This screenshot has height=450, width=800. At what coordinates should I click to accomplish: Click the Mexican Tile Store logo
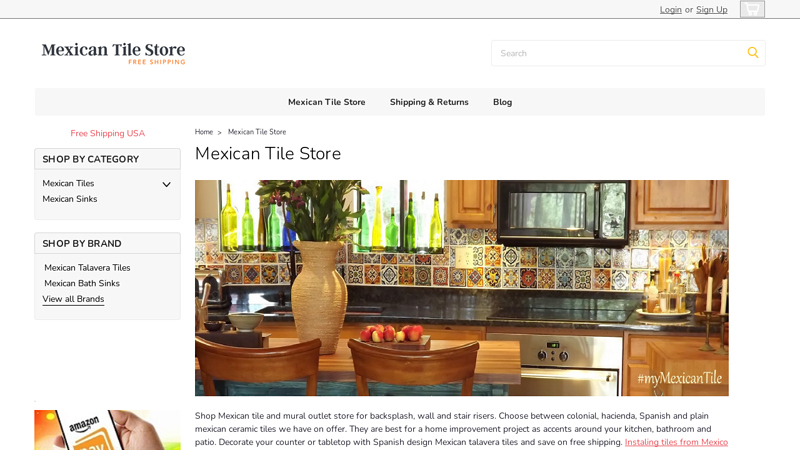coord(113,53)
